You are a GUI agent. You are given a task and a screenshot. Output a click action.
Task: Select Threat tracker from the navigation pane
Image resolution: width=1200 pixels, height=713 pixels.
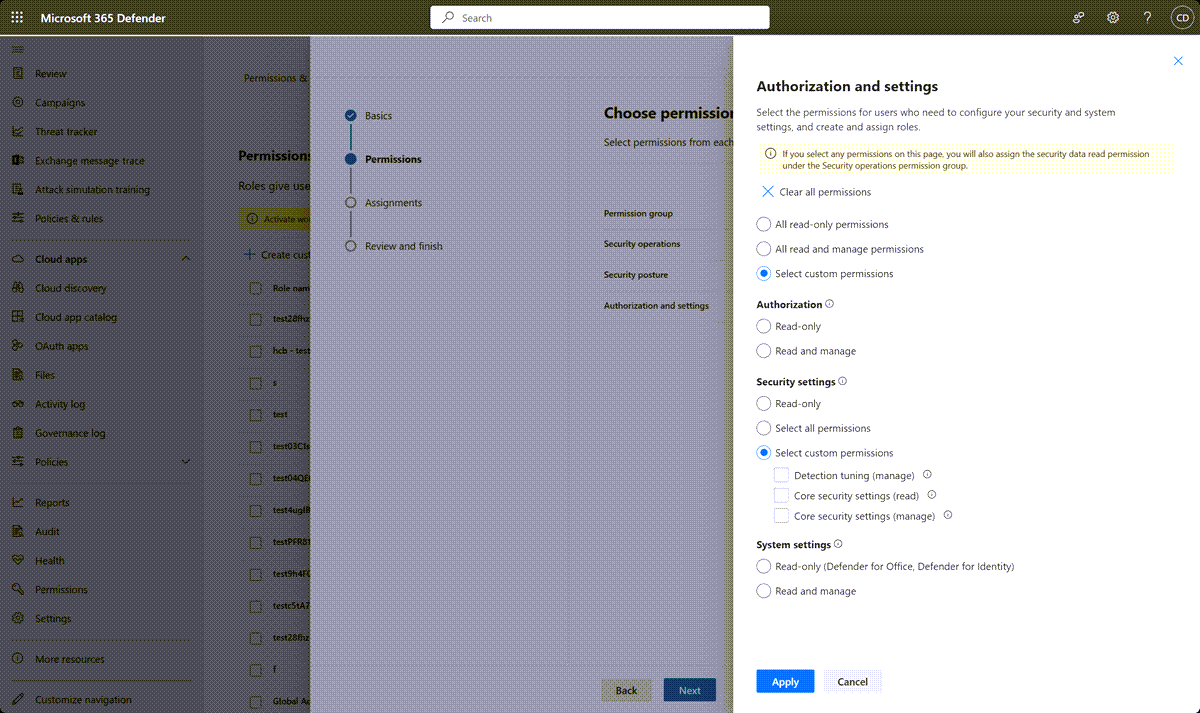pos(70,131)
